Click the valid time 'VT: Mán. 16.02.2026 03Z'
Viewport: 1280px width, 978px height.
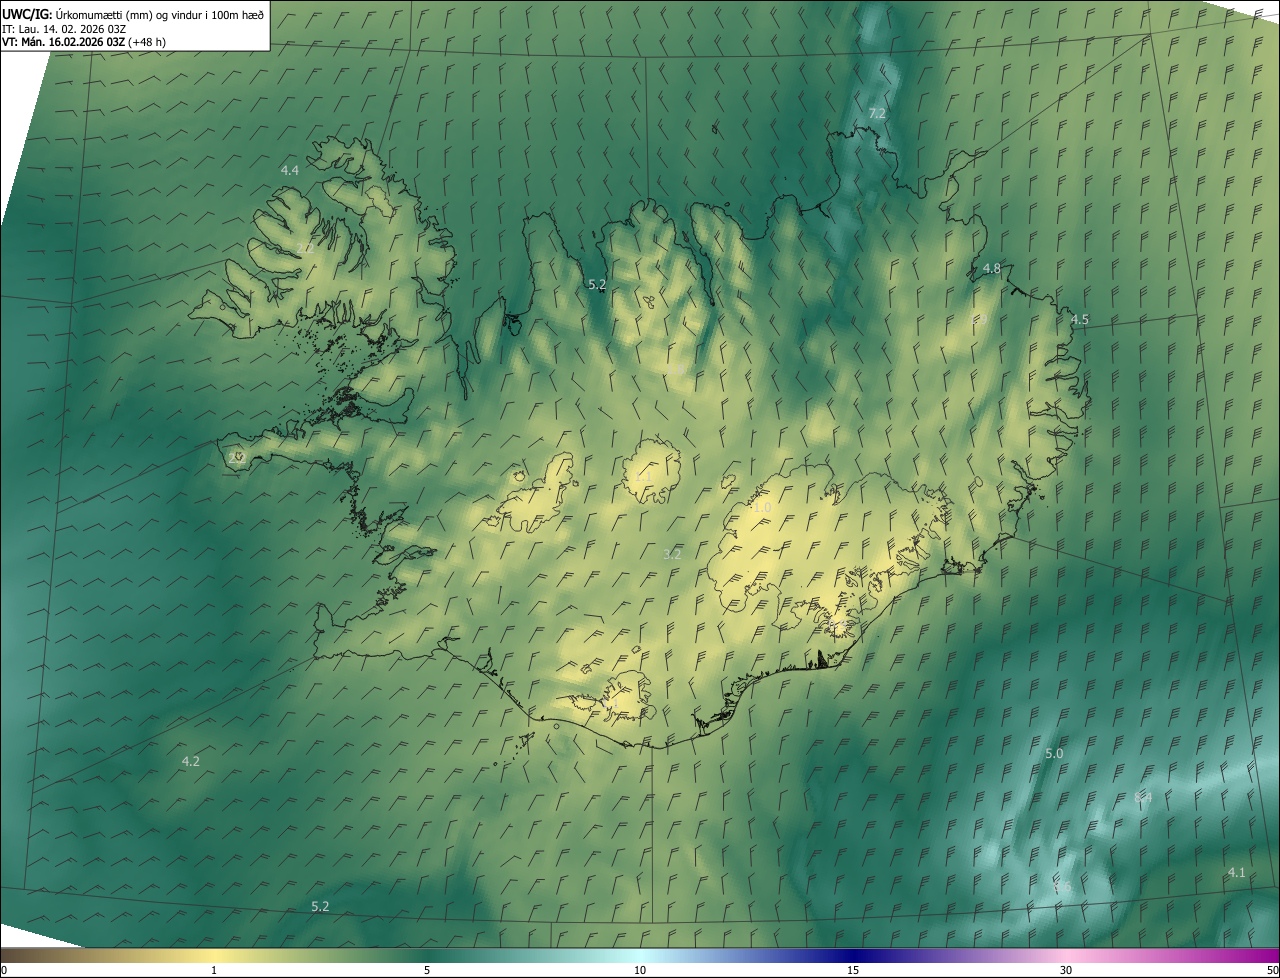[64, 42]
